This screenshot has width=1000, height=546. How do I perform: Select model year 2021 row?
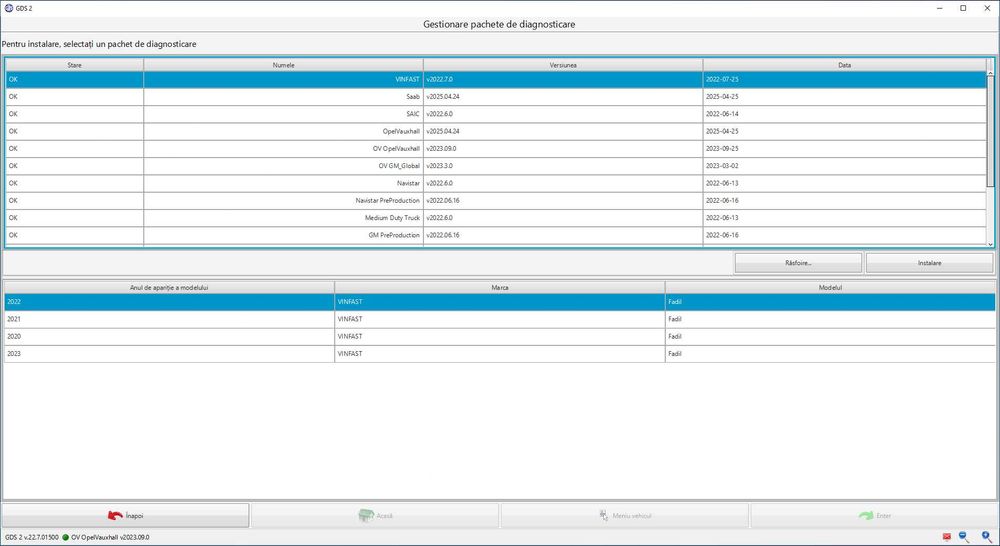point(499,319)
